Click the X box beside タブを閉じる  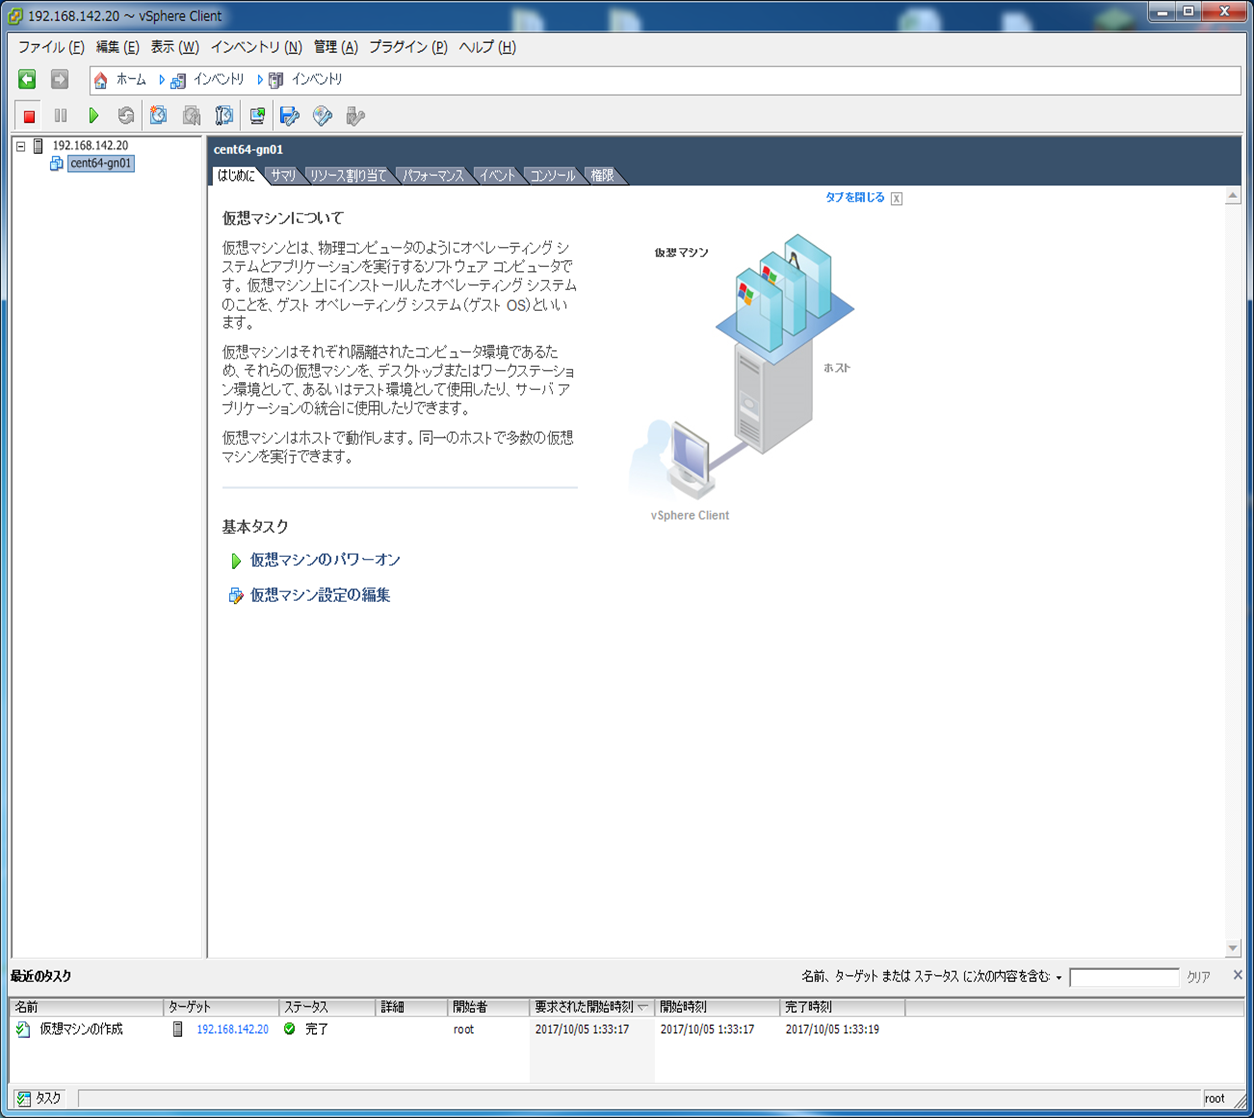[x=897, y=199]
